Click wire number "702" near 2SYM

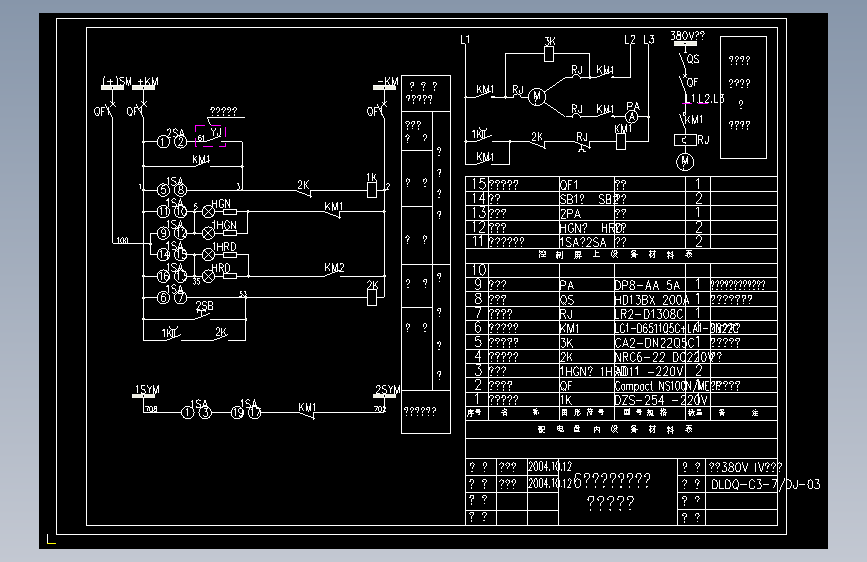click(x=380, y=409)
